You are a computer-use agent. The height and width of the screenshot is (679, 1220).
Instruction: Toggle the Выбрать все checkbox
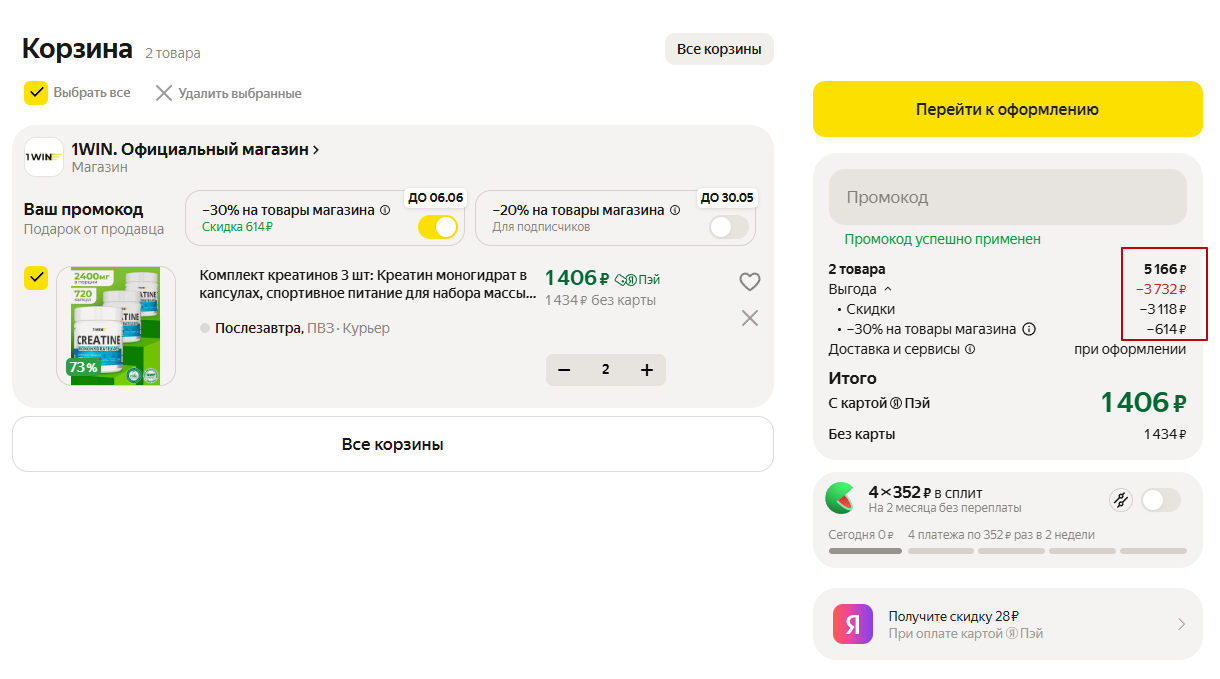click(36, 93)
